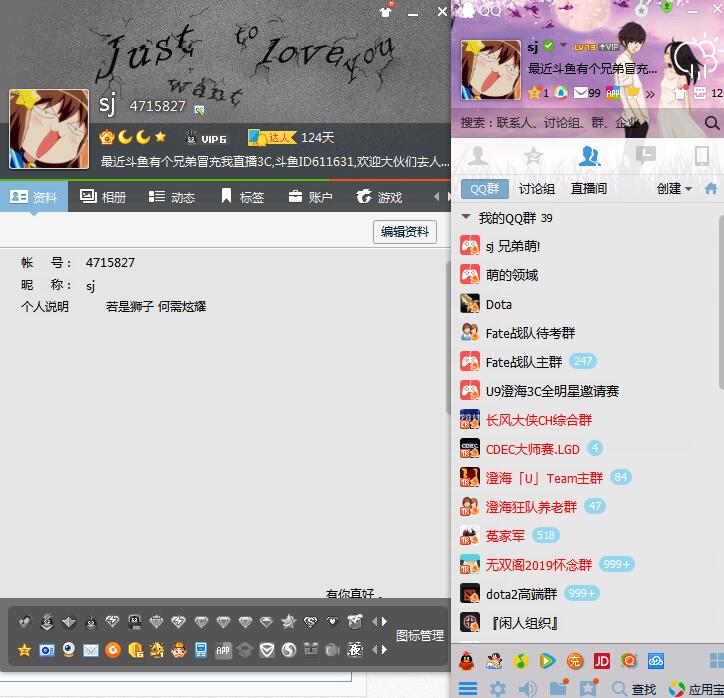Click the gold star icon in profile icon bar
This screenshot has width=724, height=698.
24,650
